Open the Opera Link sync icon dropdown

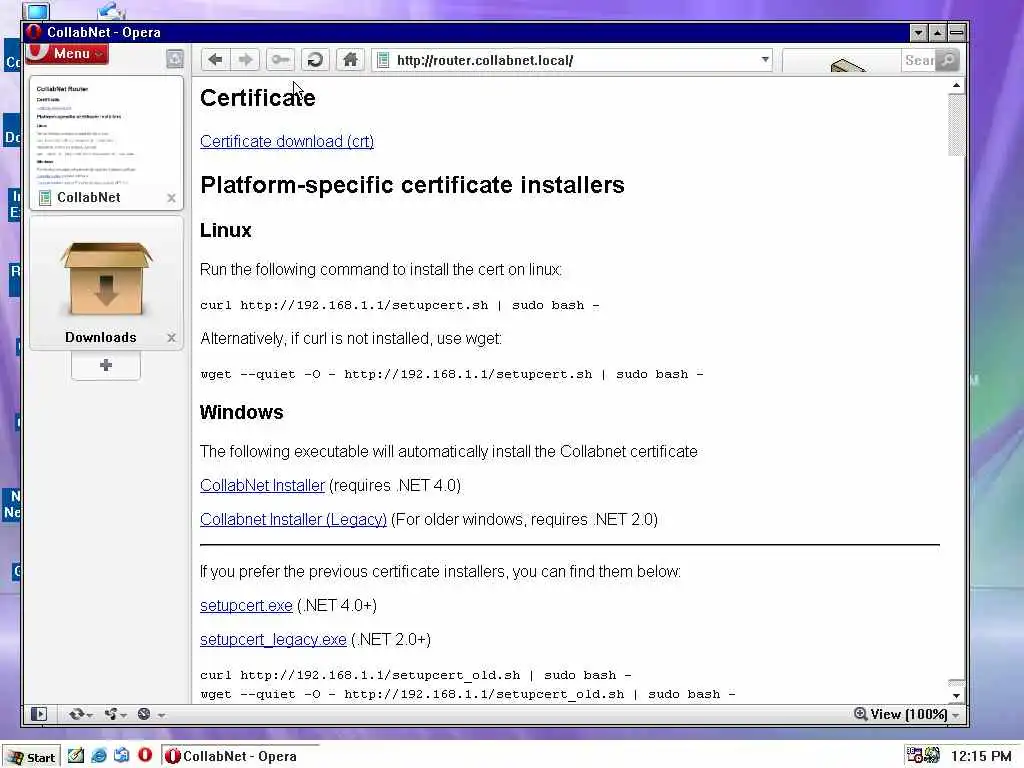(x=80, y=714)
